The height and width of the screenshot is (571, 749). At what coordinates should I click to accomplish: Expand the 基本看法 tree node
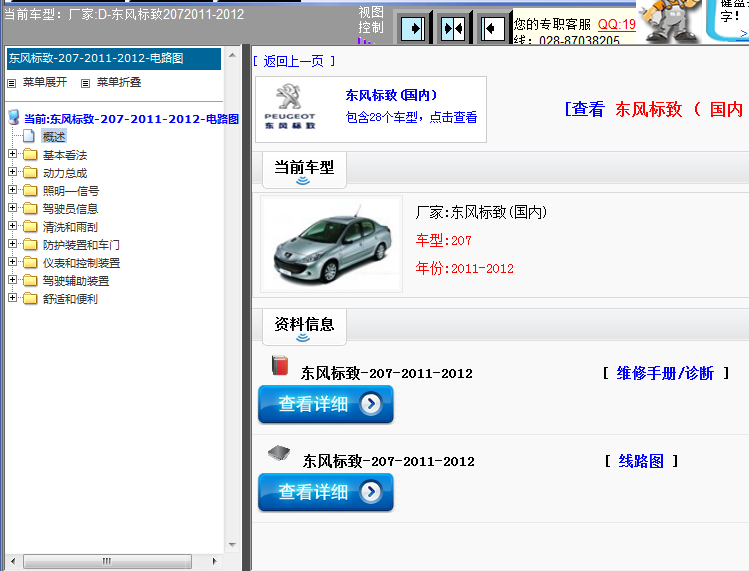(13, 154)
